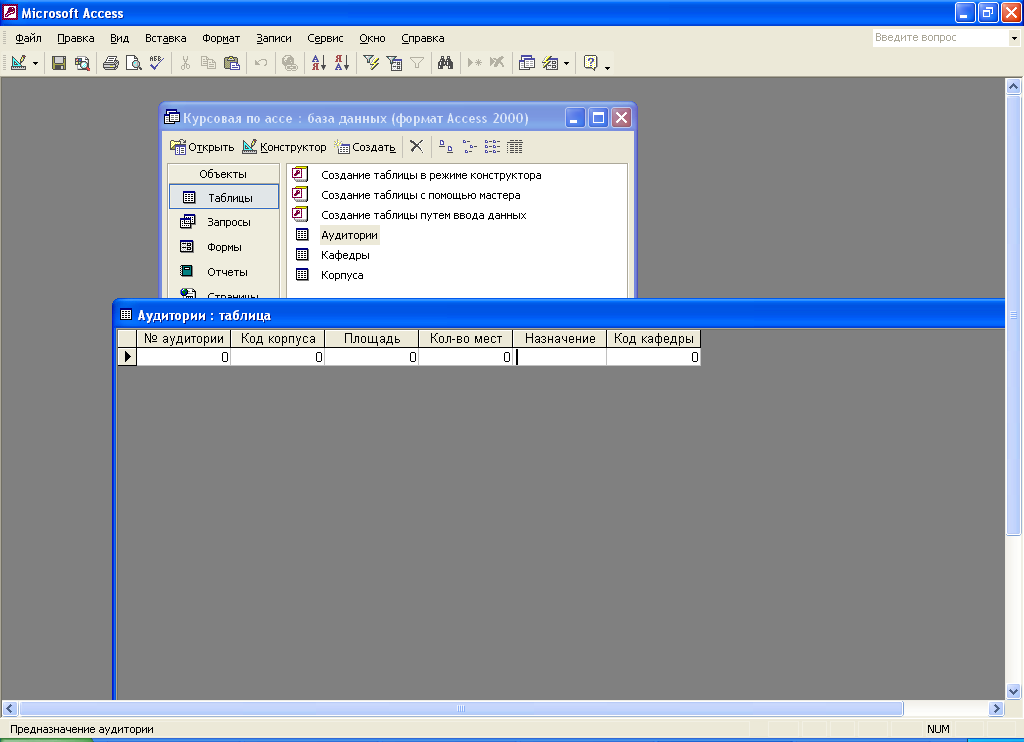
Task: Click the Insert Hyperlink globe icon
Action: pos(289,63)
